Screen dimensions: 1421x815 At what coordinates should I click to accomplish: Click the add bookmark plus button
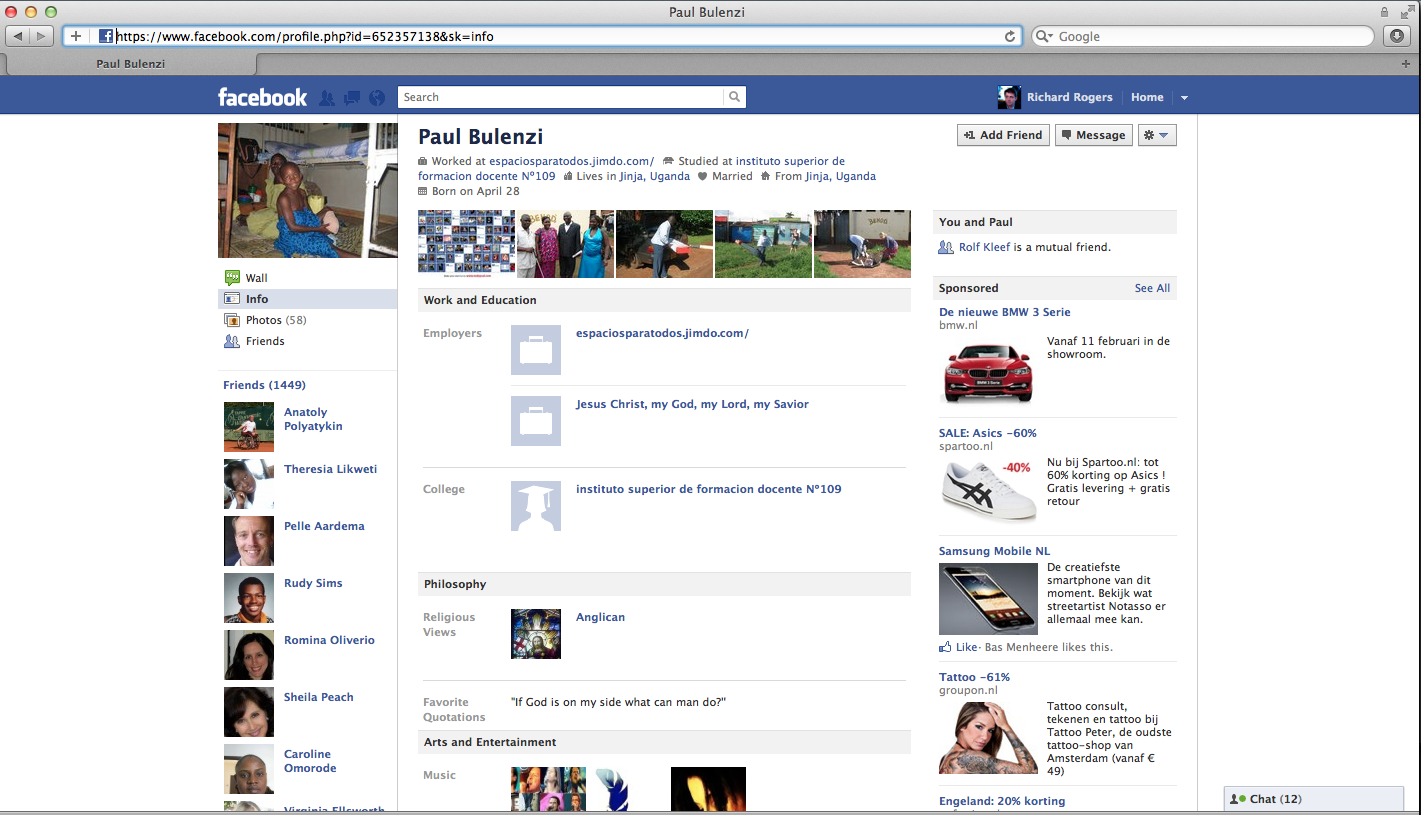click(x=76, y=36)
